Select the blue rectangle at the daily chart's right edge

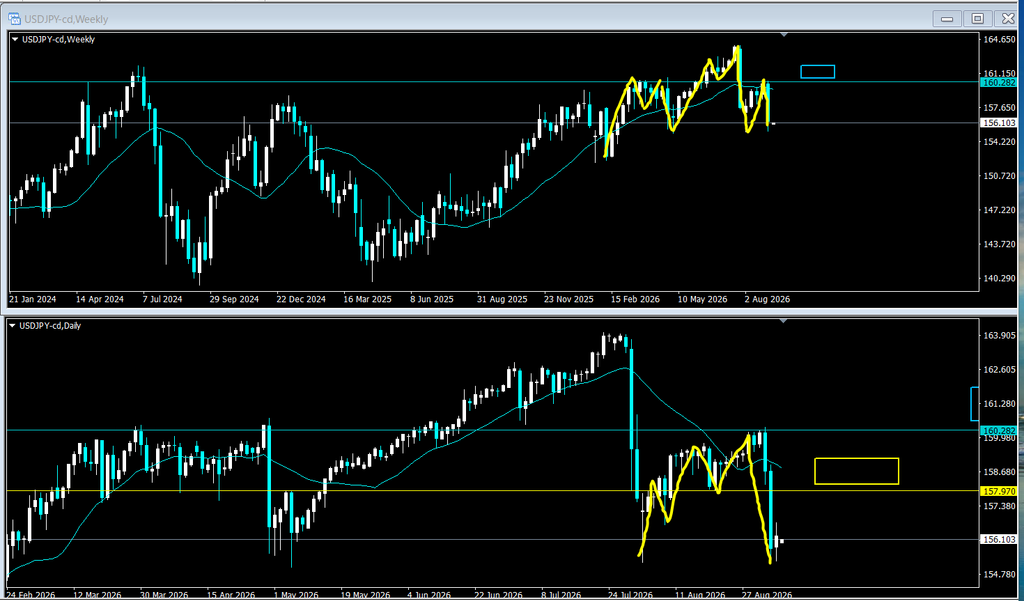pos(976,404)
